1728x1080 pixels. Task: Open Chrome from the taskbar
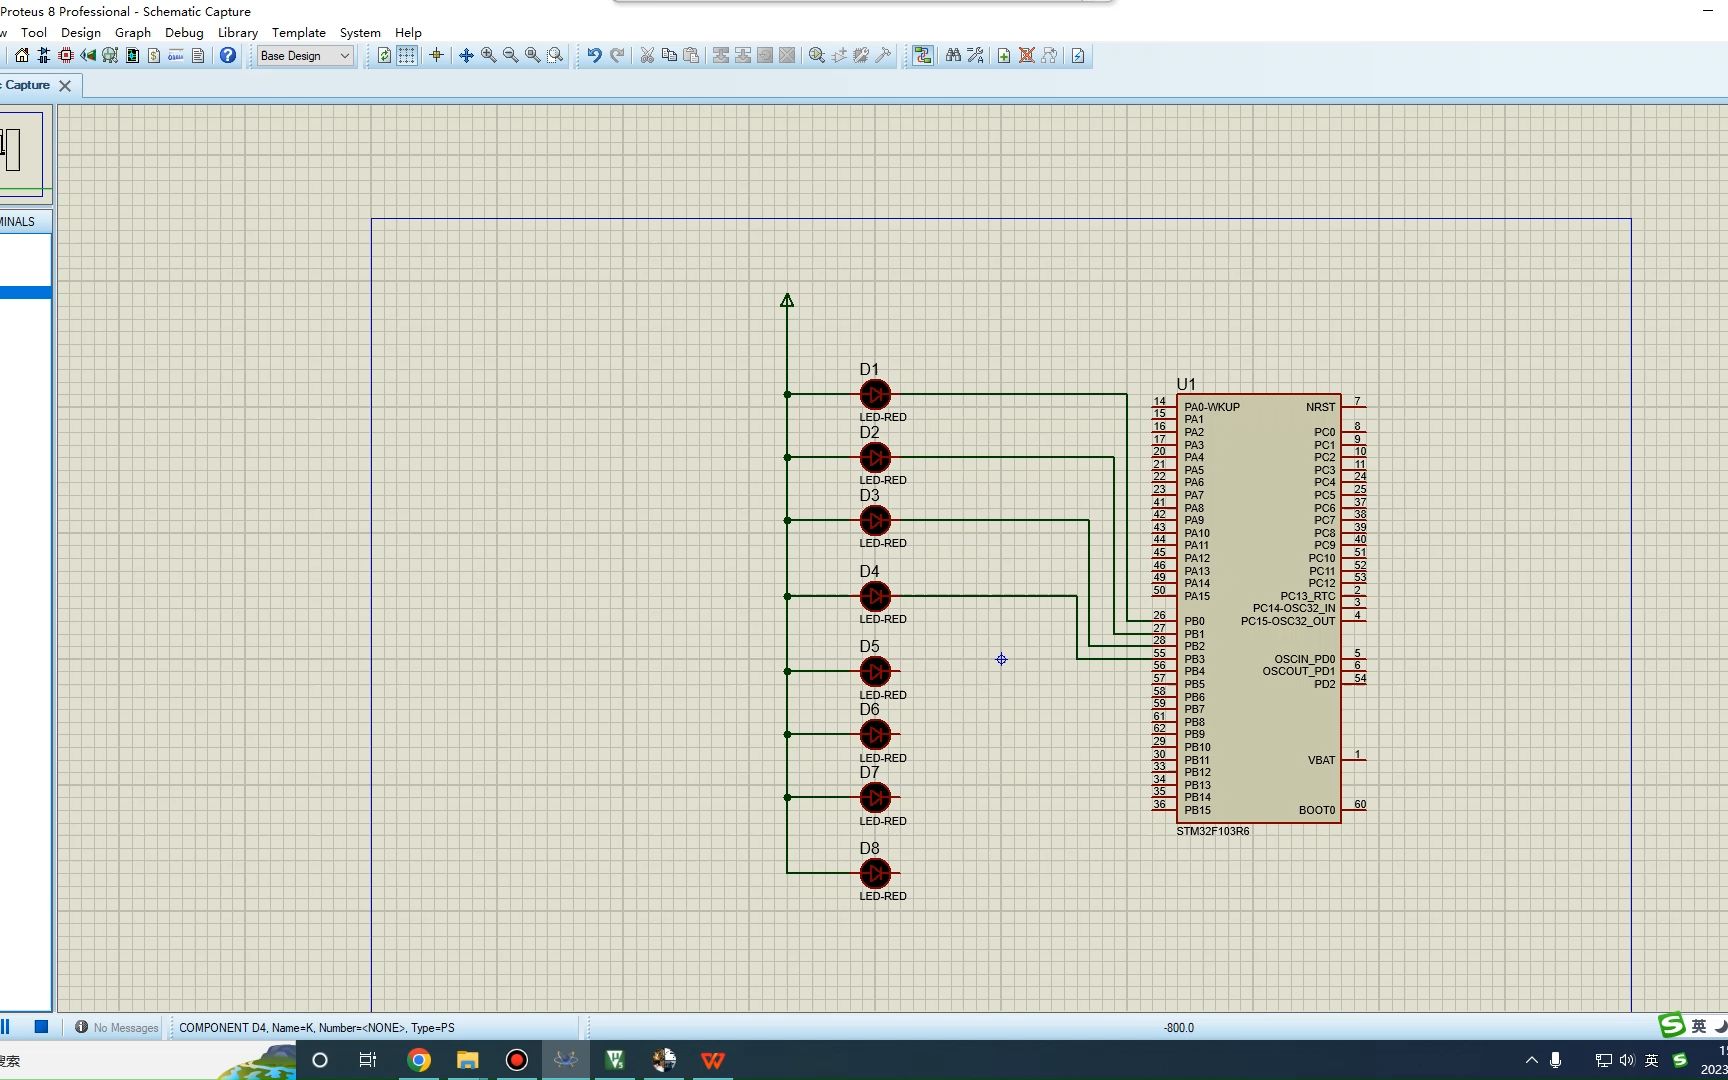click(418, 1060)
